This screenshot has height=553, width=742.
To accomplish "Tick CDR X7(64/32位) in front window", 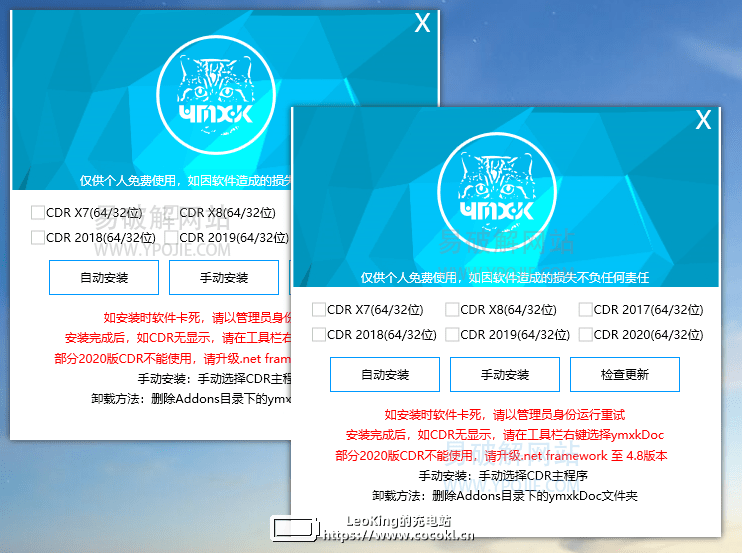I will 319,310.
